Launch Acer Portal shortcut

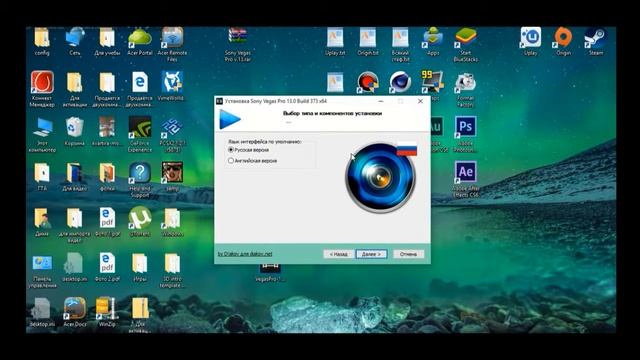click(x=140, y=41)
